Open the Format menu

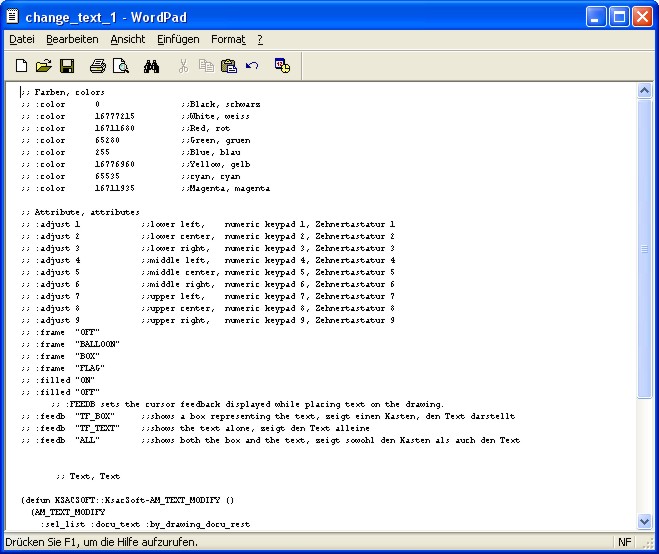(x=228, y=39)
